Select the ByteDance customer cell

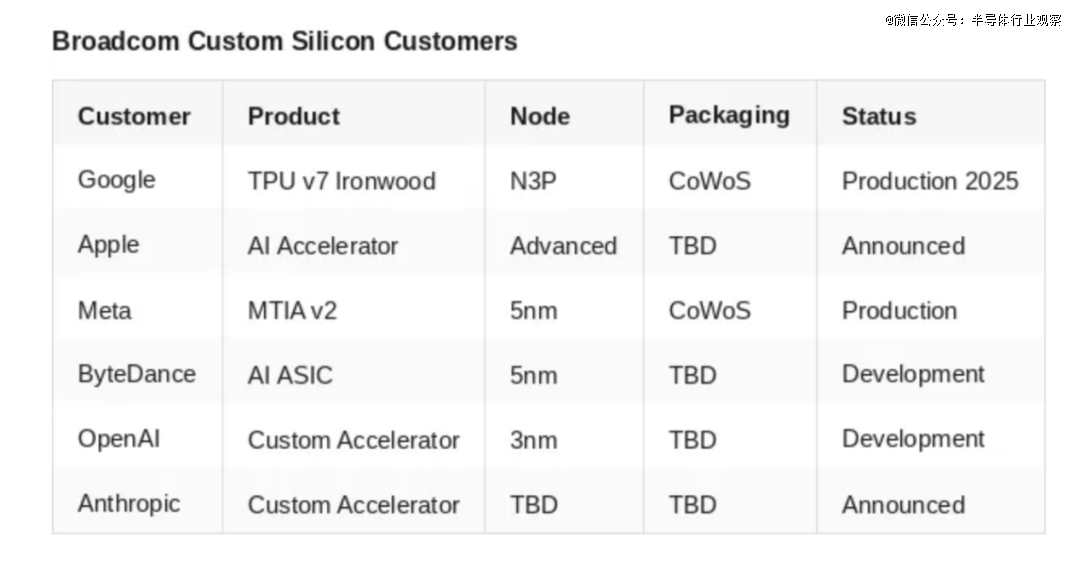pyautogui.click(x=137, y=374)
